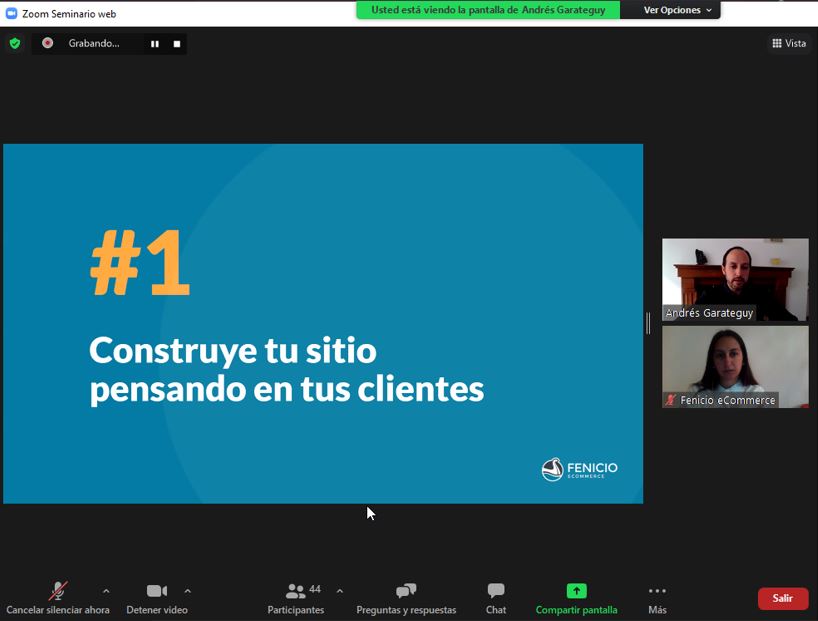The height and width of the screenshot is (621, 818).
Task: Toggle camera with Detener video
Action: [x=156, y=598]
